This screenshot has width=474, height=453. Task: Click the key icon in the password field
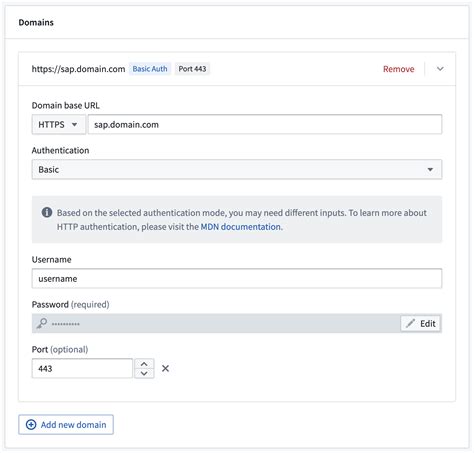pyautogui.click(x=42, y=323)
